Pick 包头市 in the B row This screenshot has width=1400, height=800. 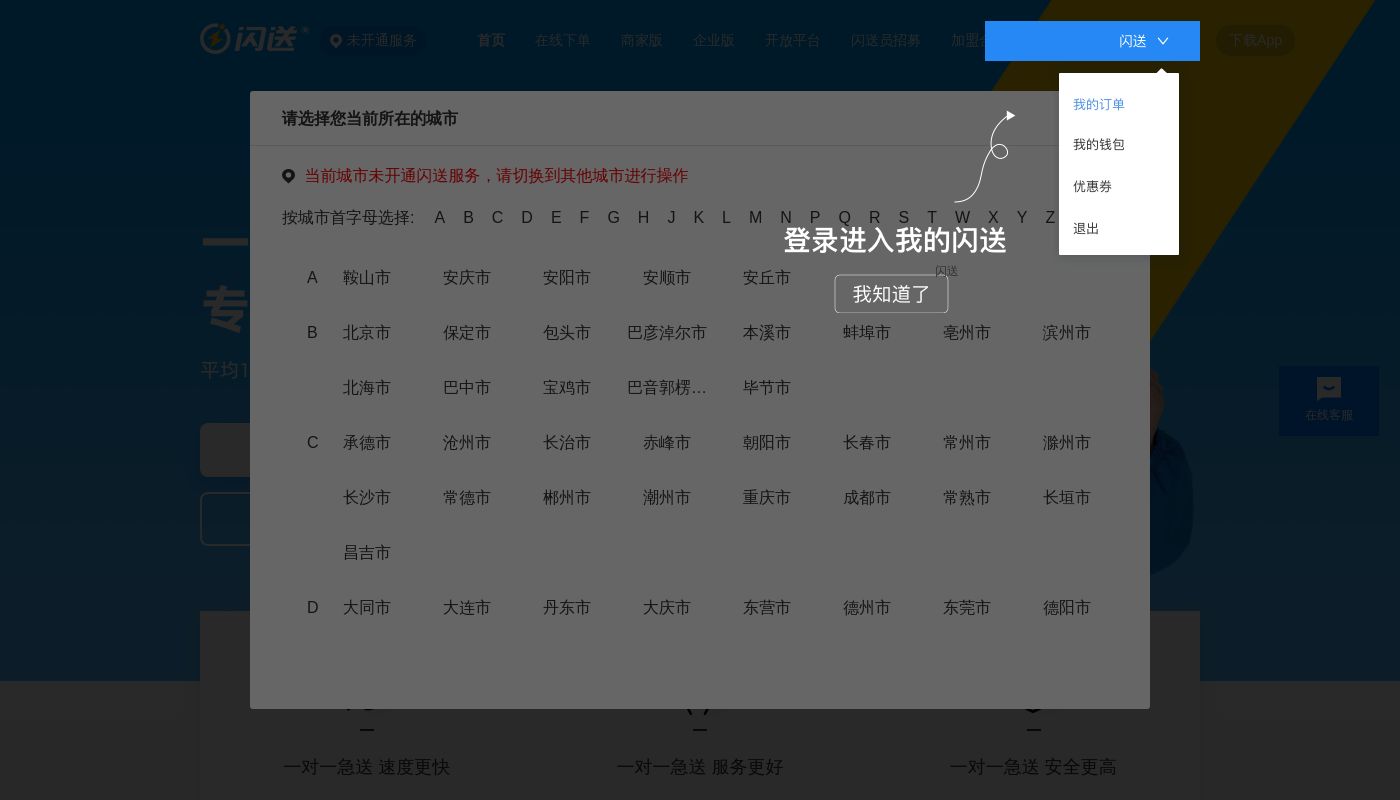(x=567, y=333)
